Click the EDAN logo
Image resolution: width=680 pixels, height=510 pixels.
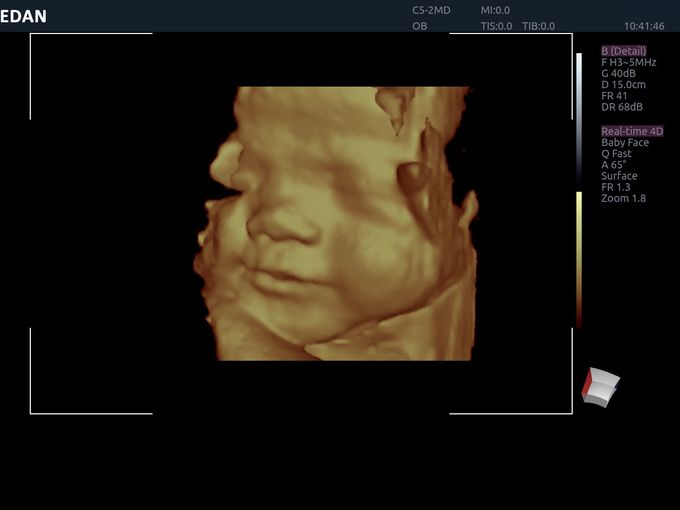[24, 16]
